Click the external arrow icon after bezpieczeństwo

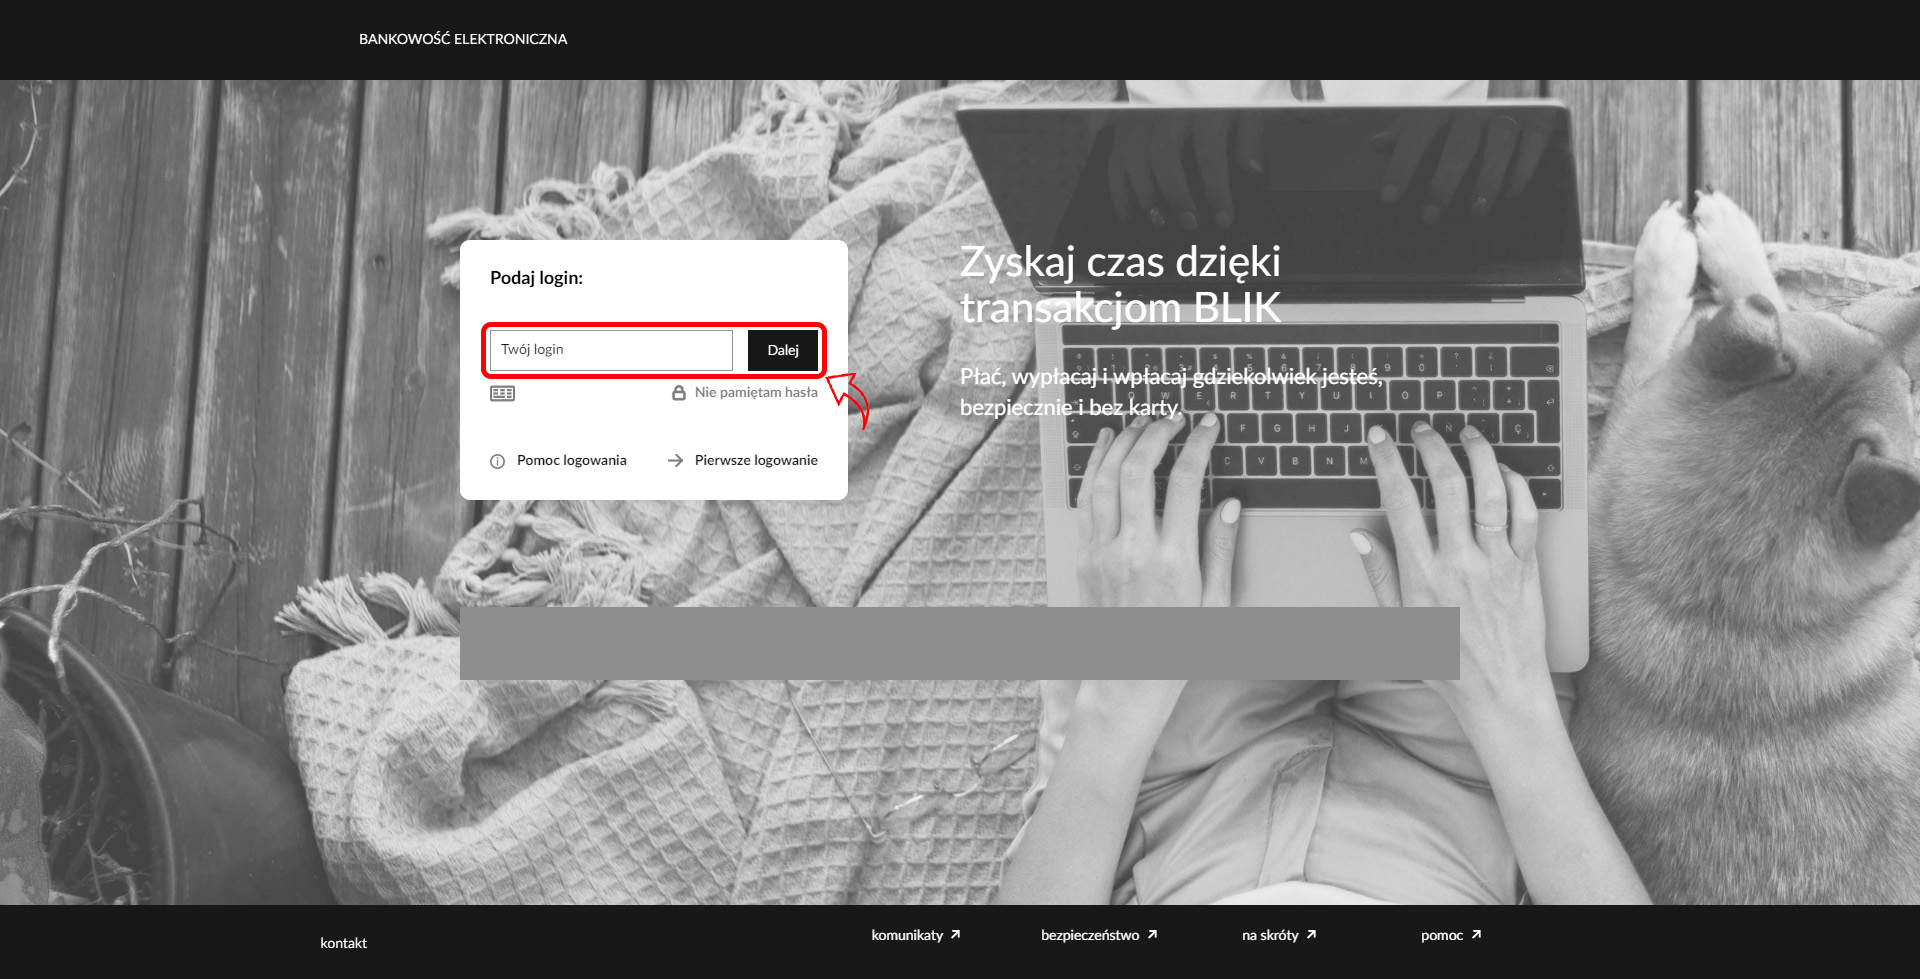[1152, 935]
